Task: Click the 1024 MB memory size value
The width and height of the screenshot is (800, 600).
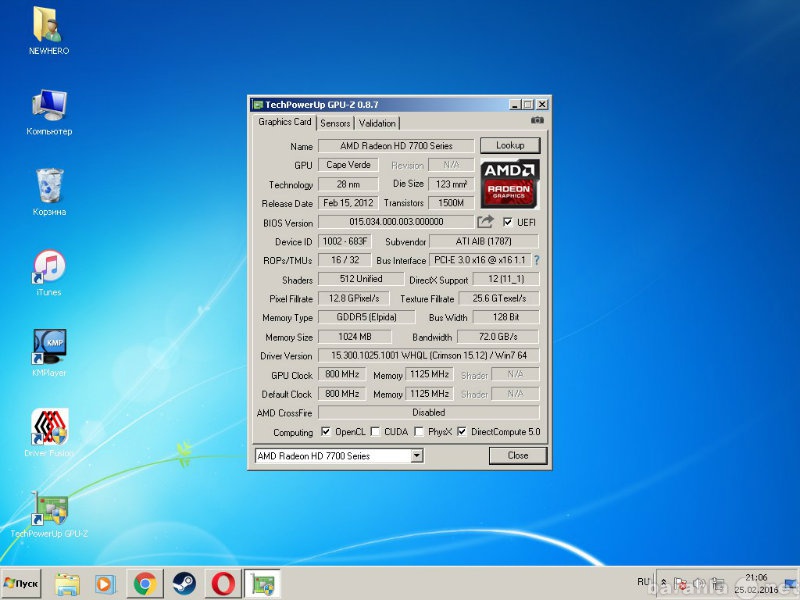Action: click(x=355, y=337)
